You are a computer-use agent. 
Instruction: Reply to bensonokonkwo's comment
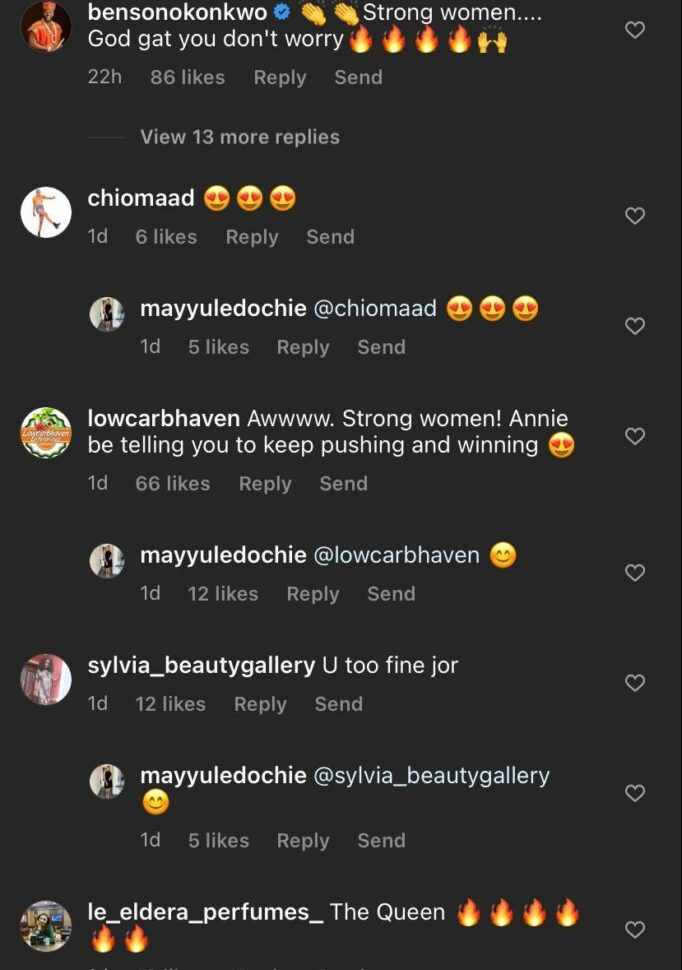(x=280, y=77)
